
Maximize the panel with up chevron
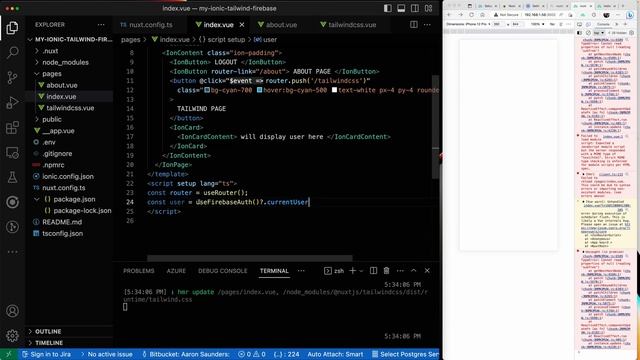(413, 271)
